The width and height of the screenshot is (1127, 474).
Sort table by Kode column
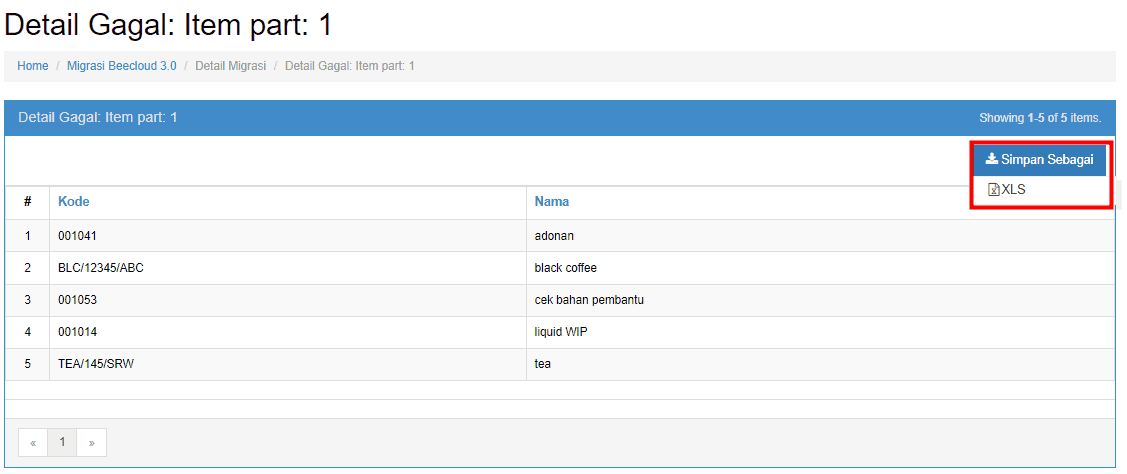pos(73,202)
